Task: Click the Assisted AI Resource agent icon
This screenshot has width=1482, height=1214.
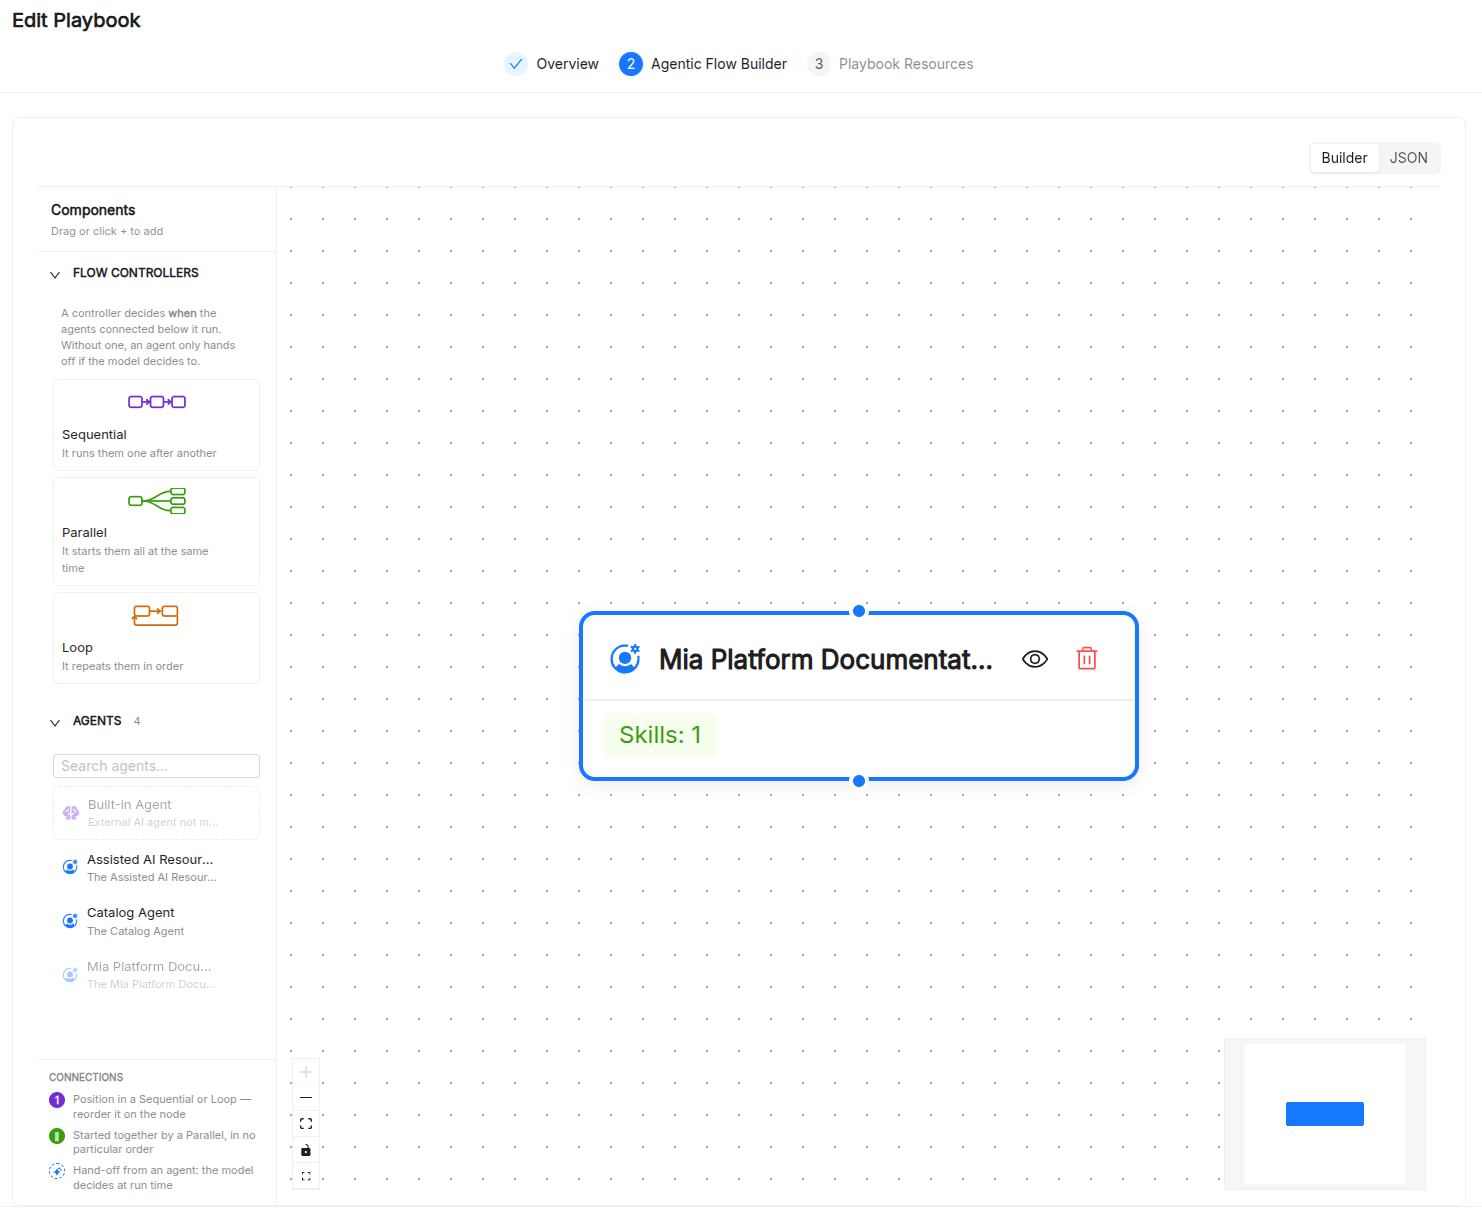Action: (x=70, y=867)
